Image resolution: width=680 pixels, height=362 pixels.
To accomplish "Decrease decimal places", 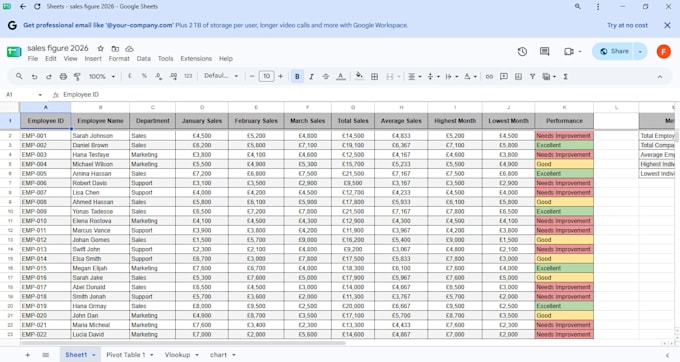I will coord(159,76).
